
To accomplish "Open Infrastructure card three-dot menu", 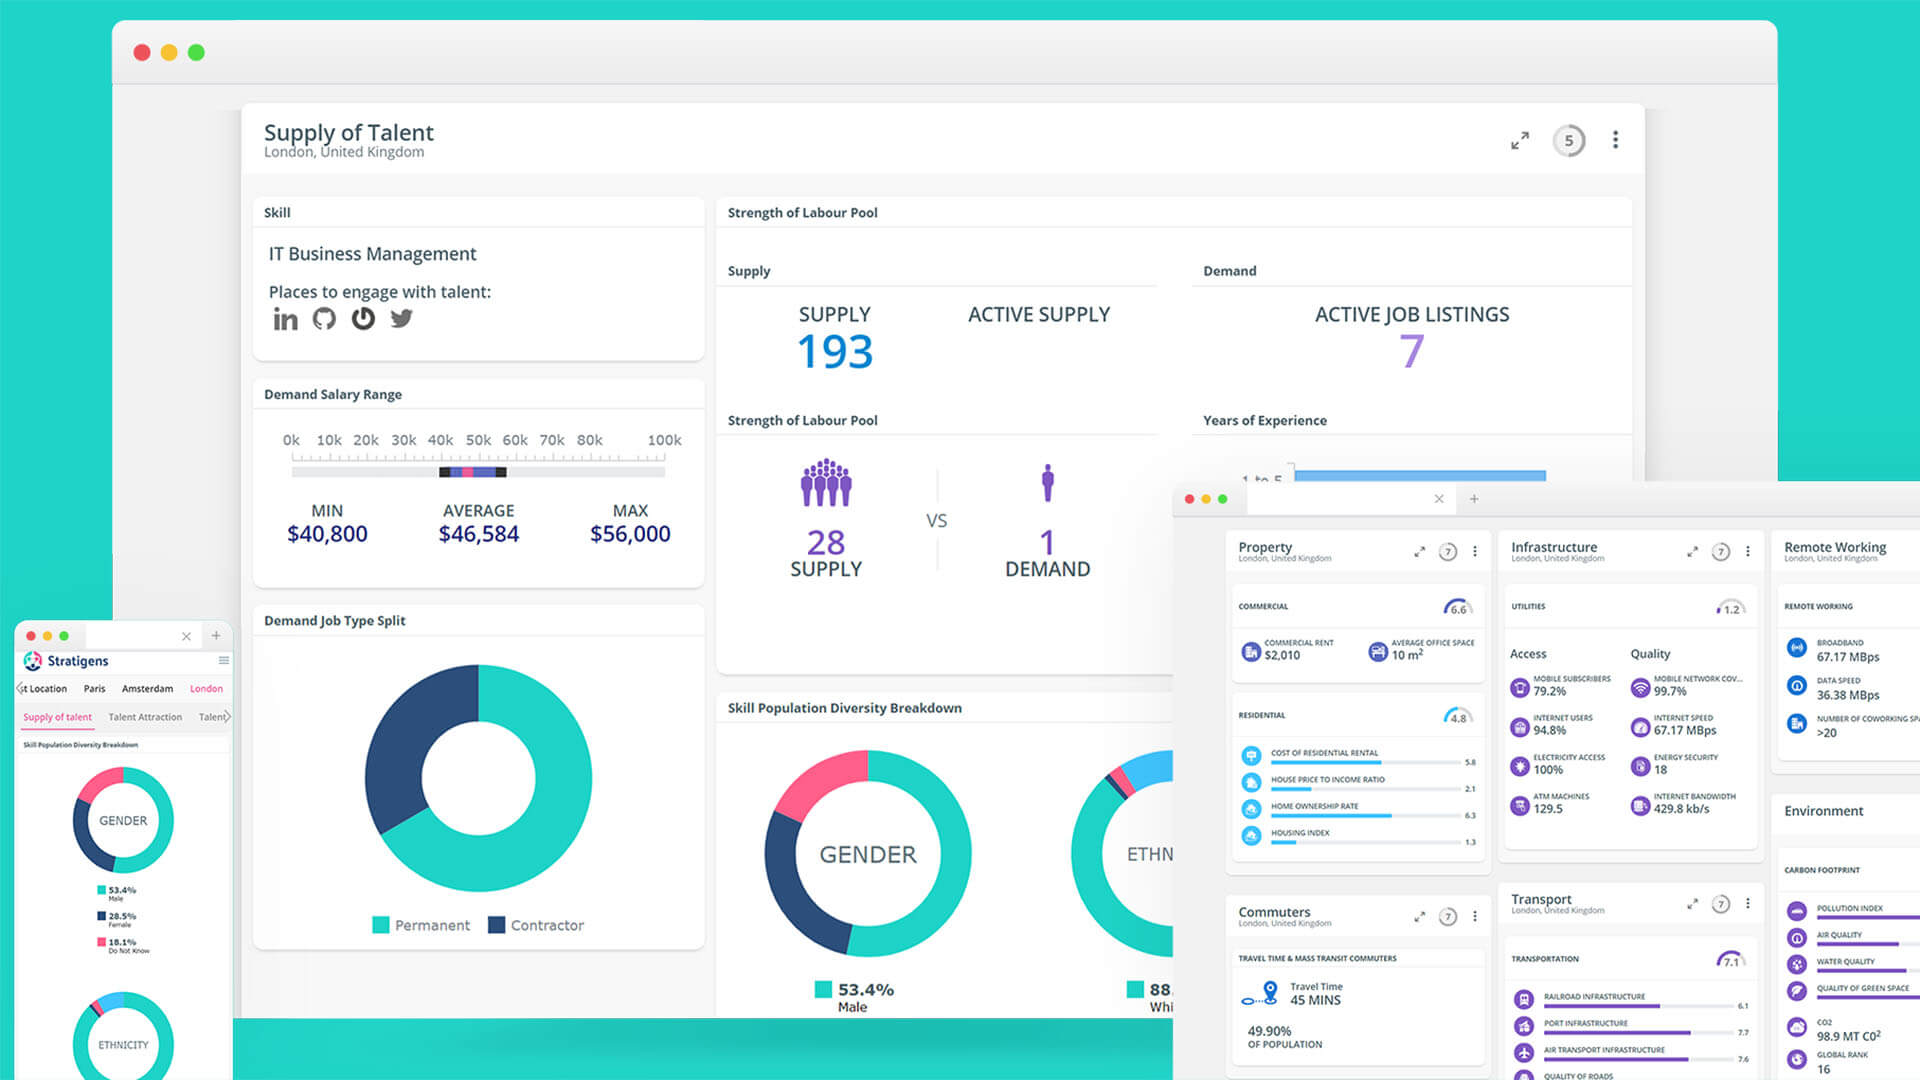I will [x=1748, y=552].
